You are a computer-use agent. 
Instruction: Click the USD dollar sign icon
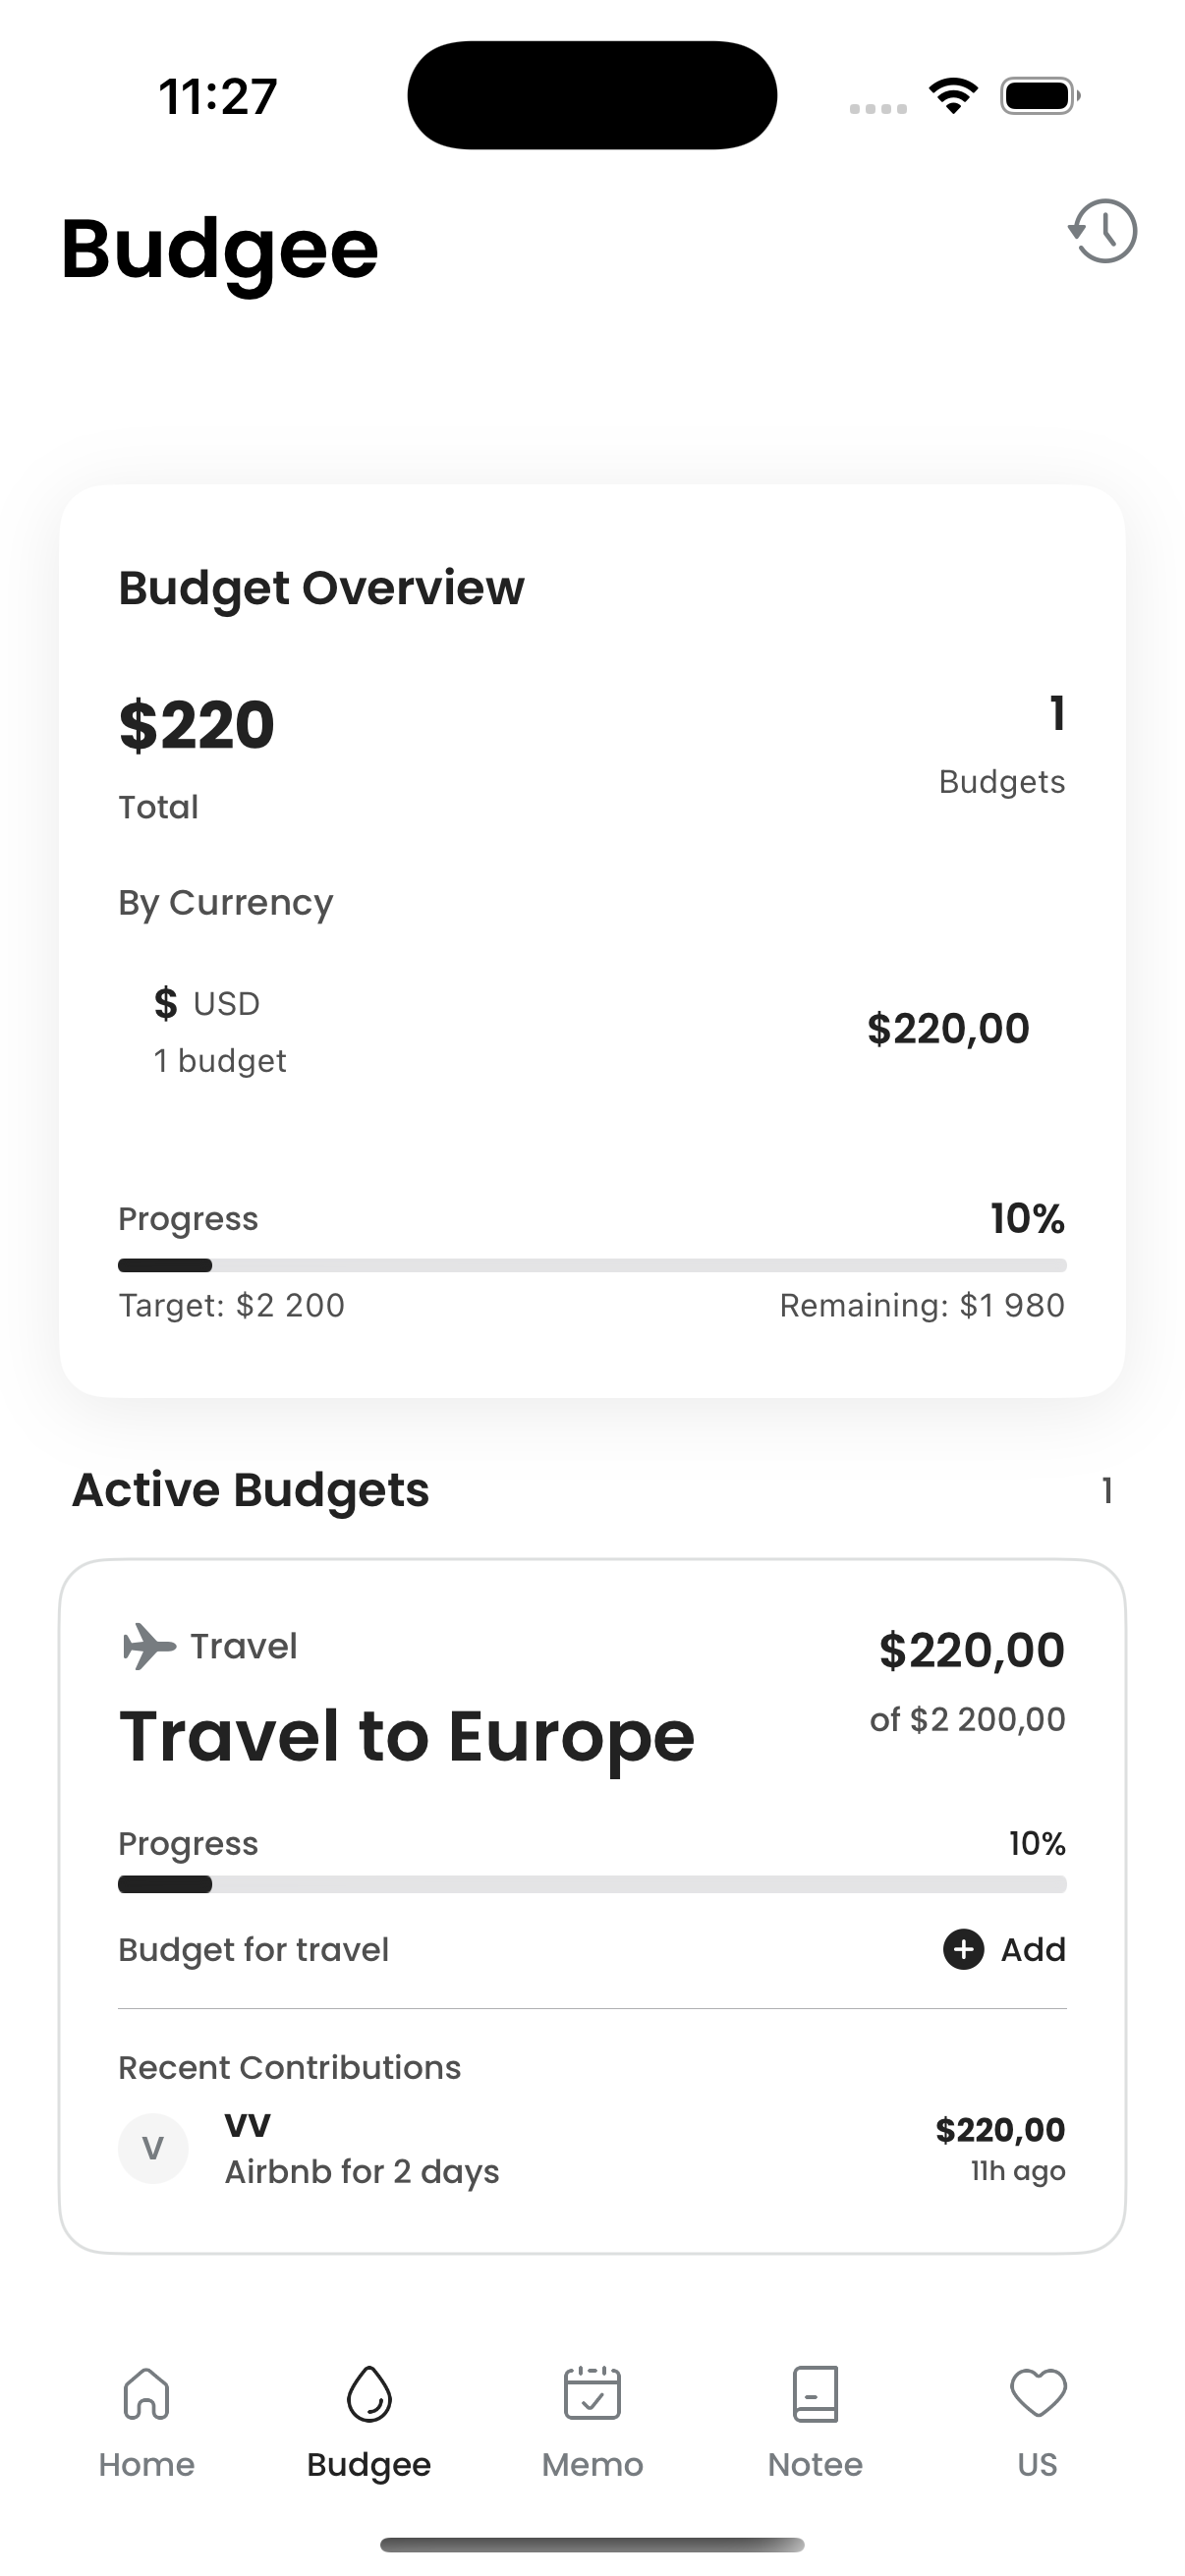tap(165, 1003)
